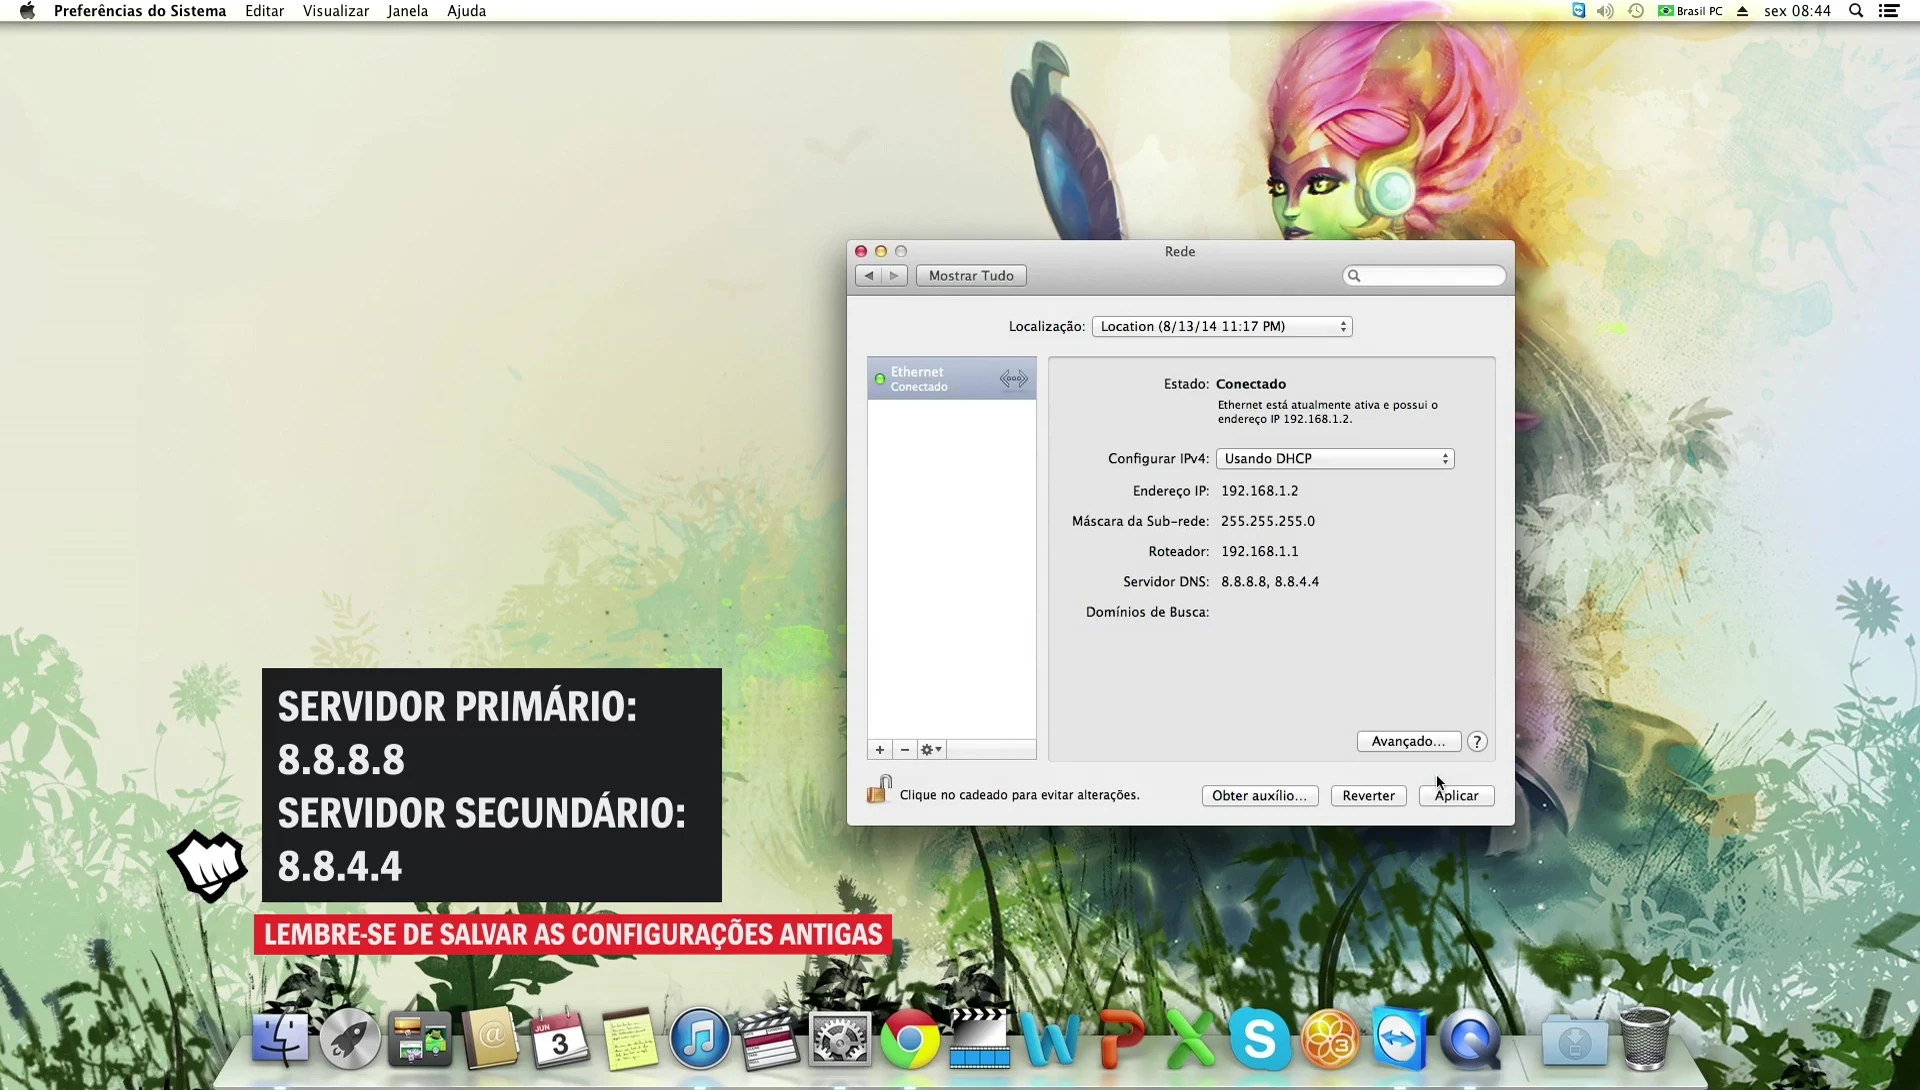Open TeamViewer in the Dock

coord(1399,1040)
